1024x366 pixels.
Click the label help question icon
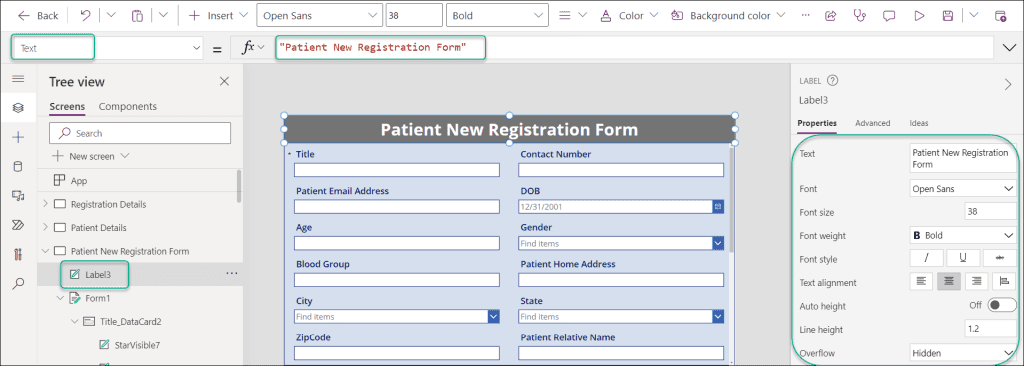pos(832,81)
